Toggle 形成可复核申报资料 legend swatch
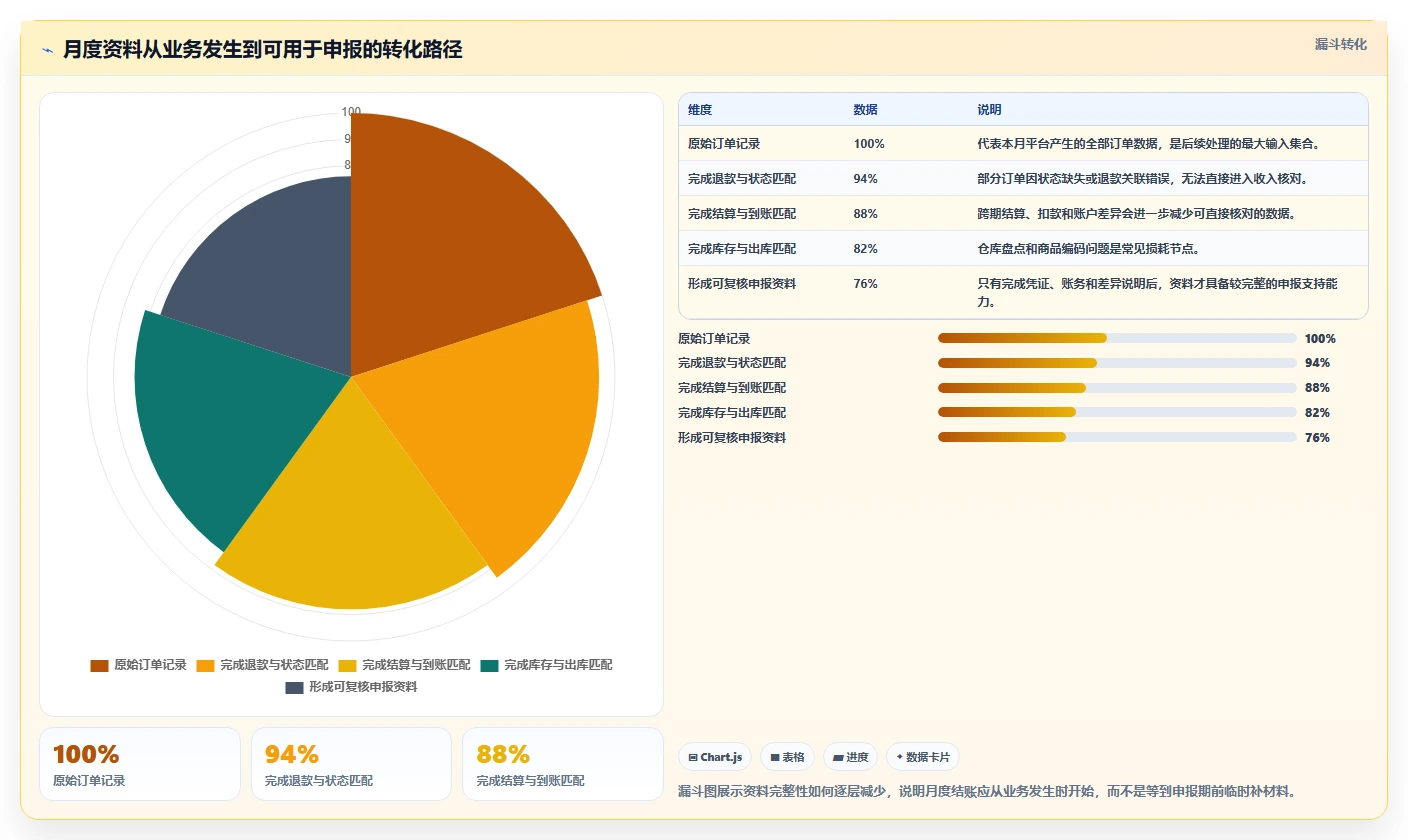Viewport: 1408px width, 840px height. [x=294, y=687]
